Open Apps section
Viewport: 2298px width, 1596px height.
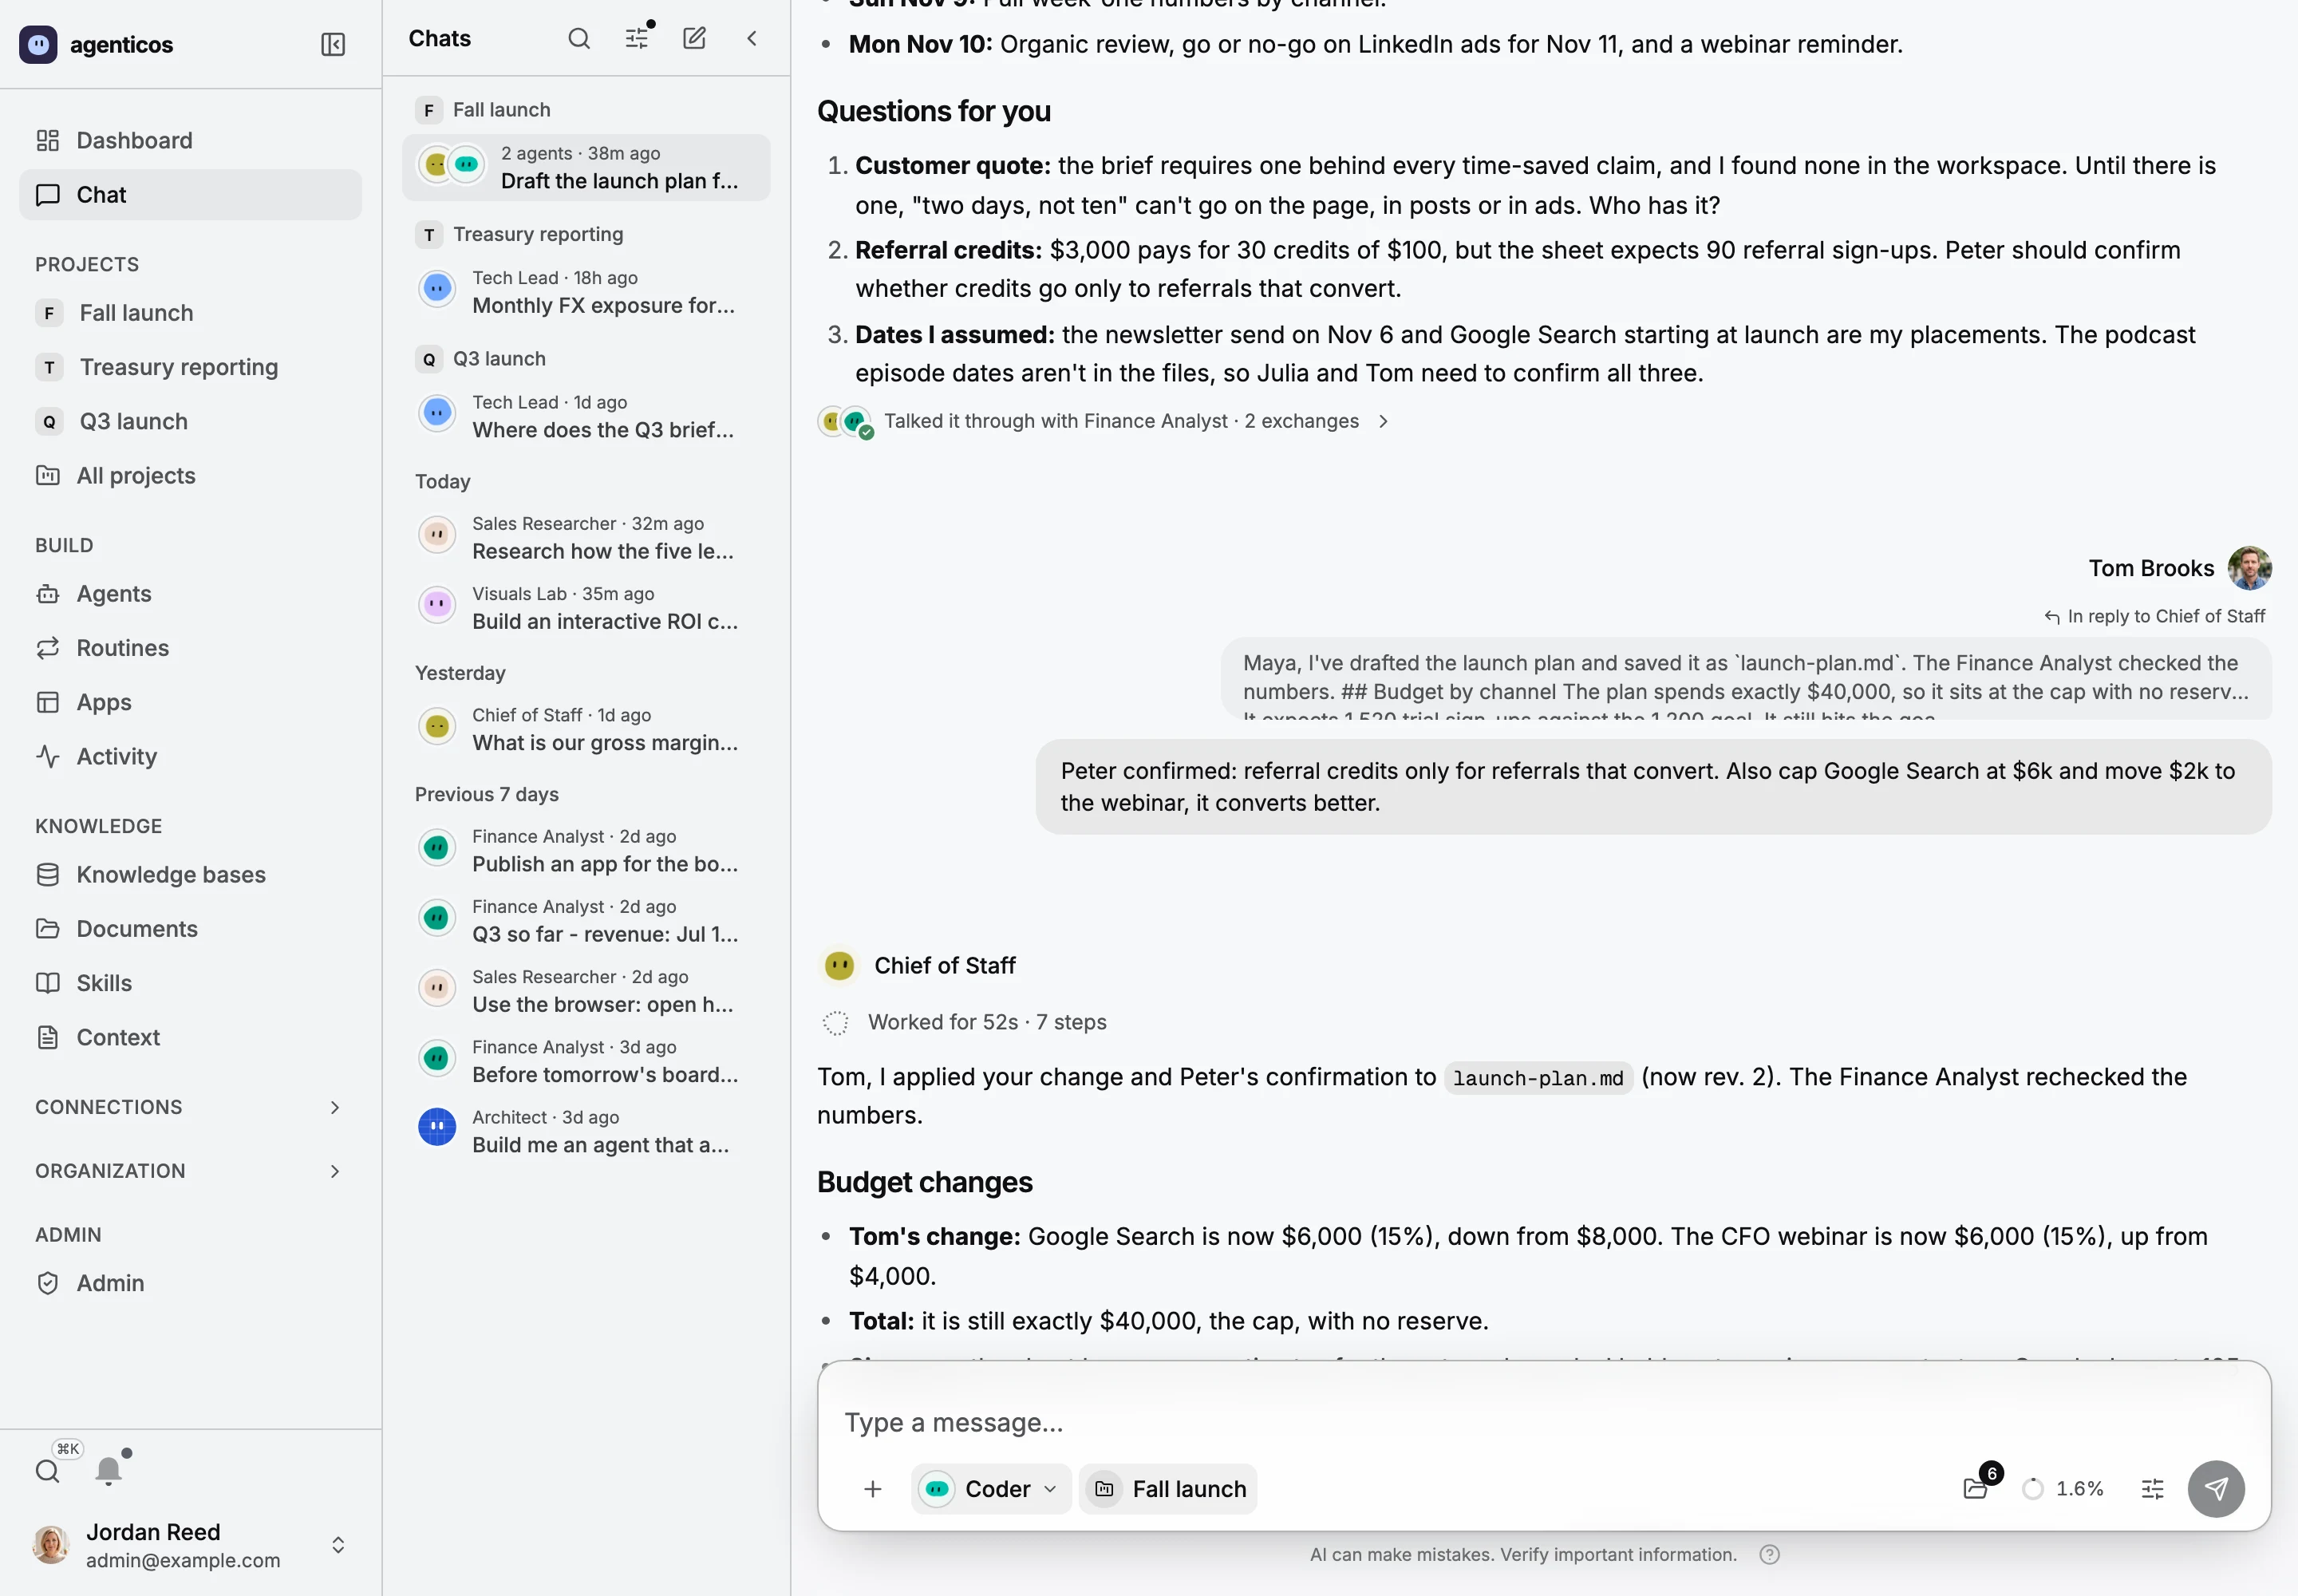190,701
